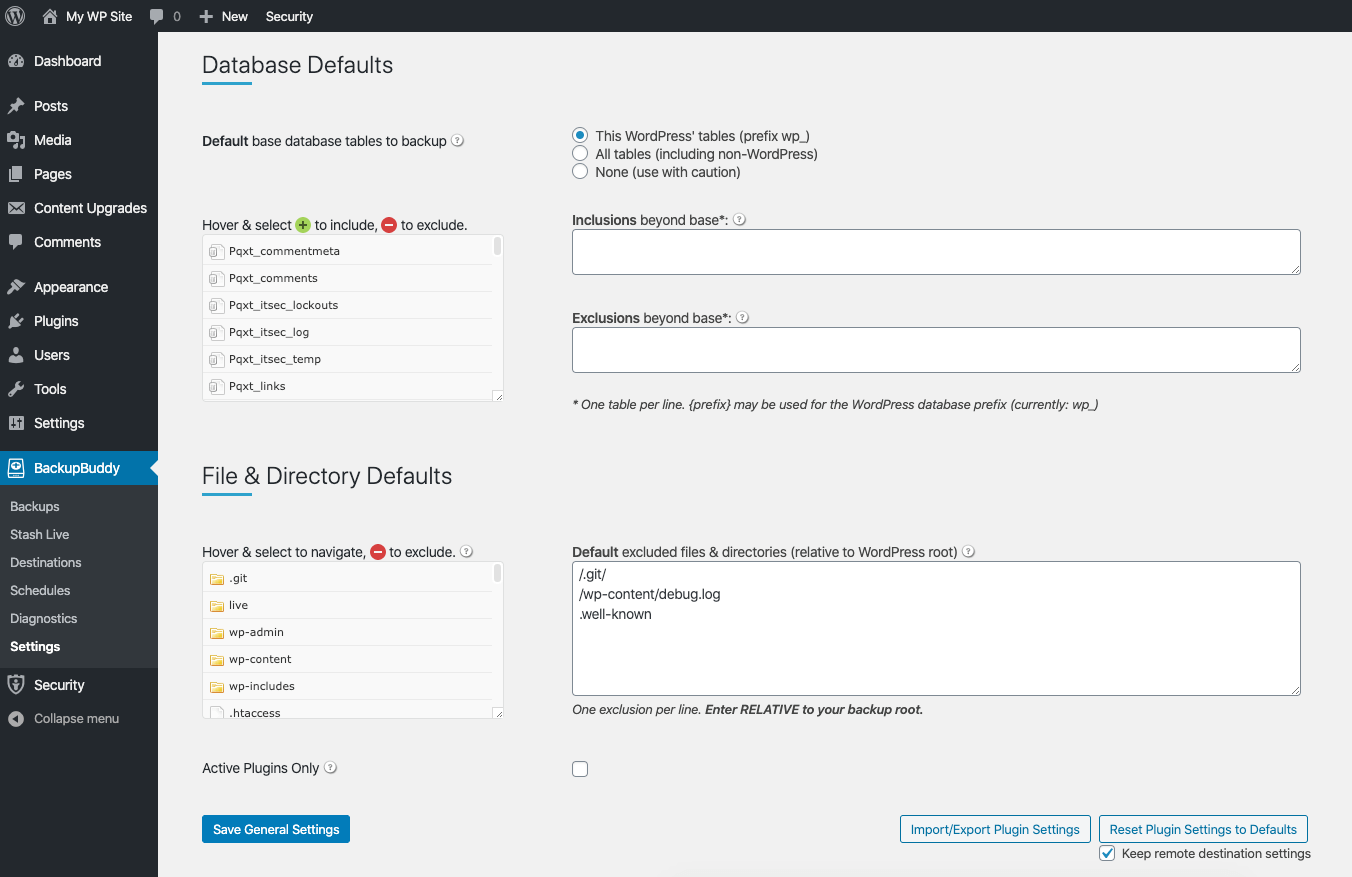Click the Comments speech bubble sidebar icon
This screenshot has width=1352, height=877.
pyautogui.click(x=16, y=242)
